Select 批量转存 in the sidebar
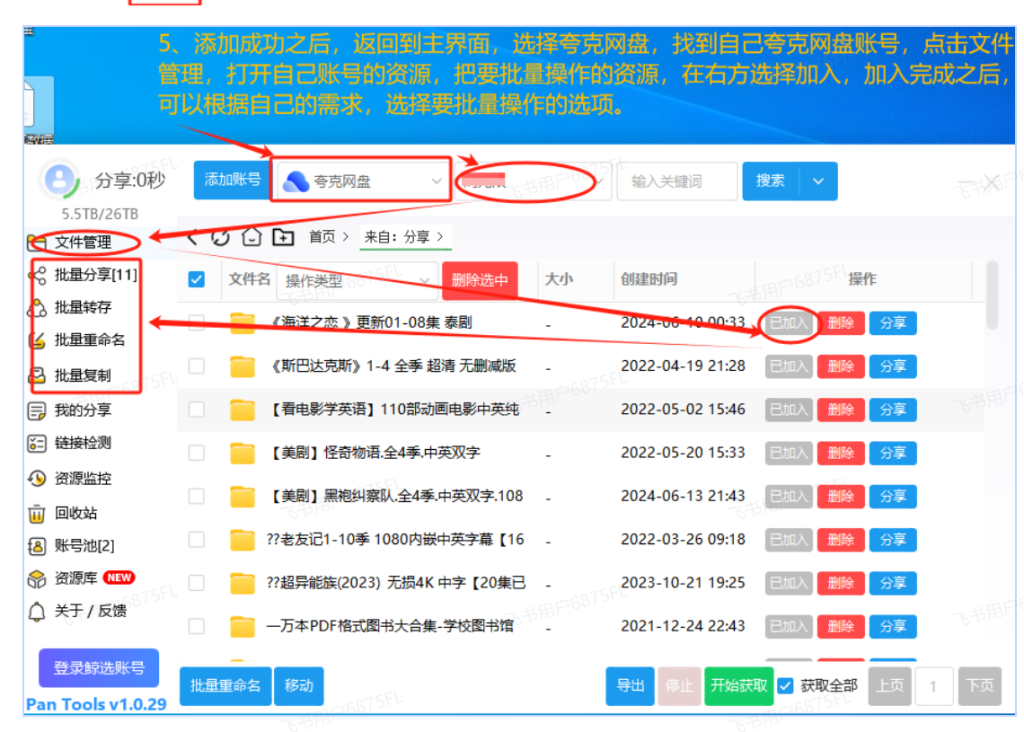1024x732 pixels. pyautogui.click(x=82, y=307)
